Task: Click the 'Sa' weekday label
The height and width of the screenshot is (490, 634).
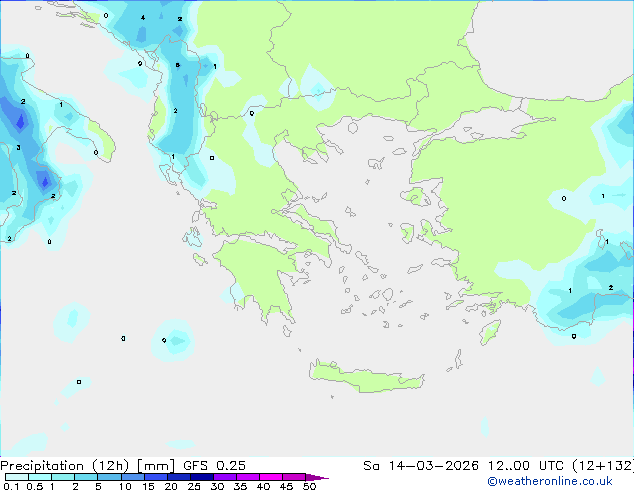Action: click(371, 466)
